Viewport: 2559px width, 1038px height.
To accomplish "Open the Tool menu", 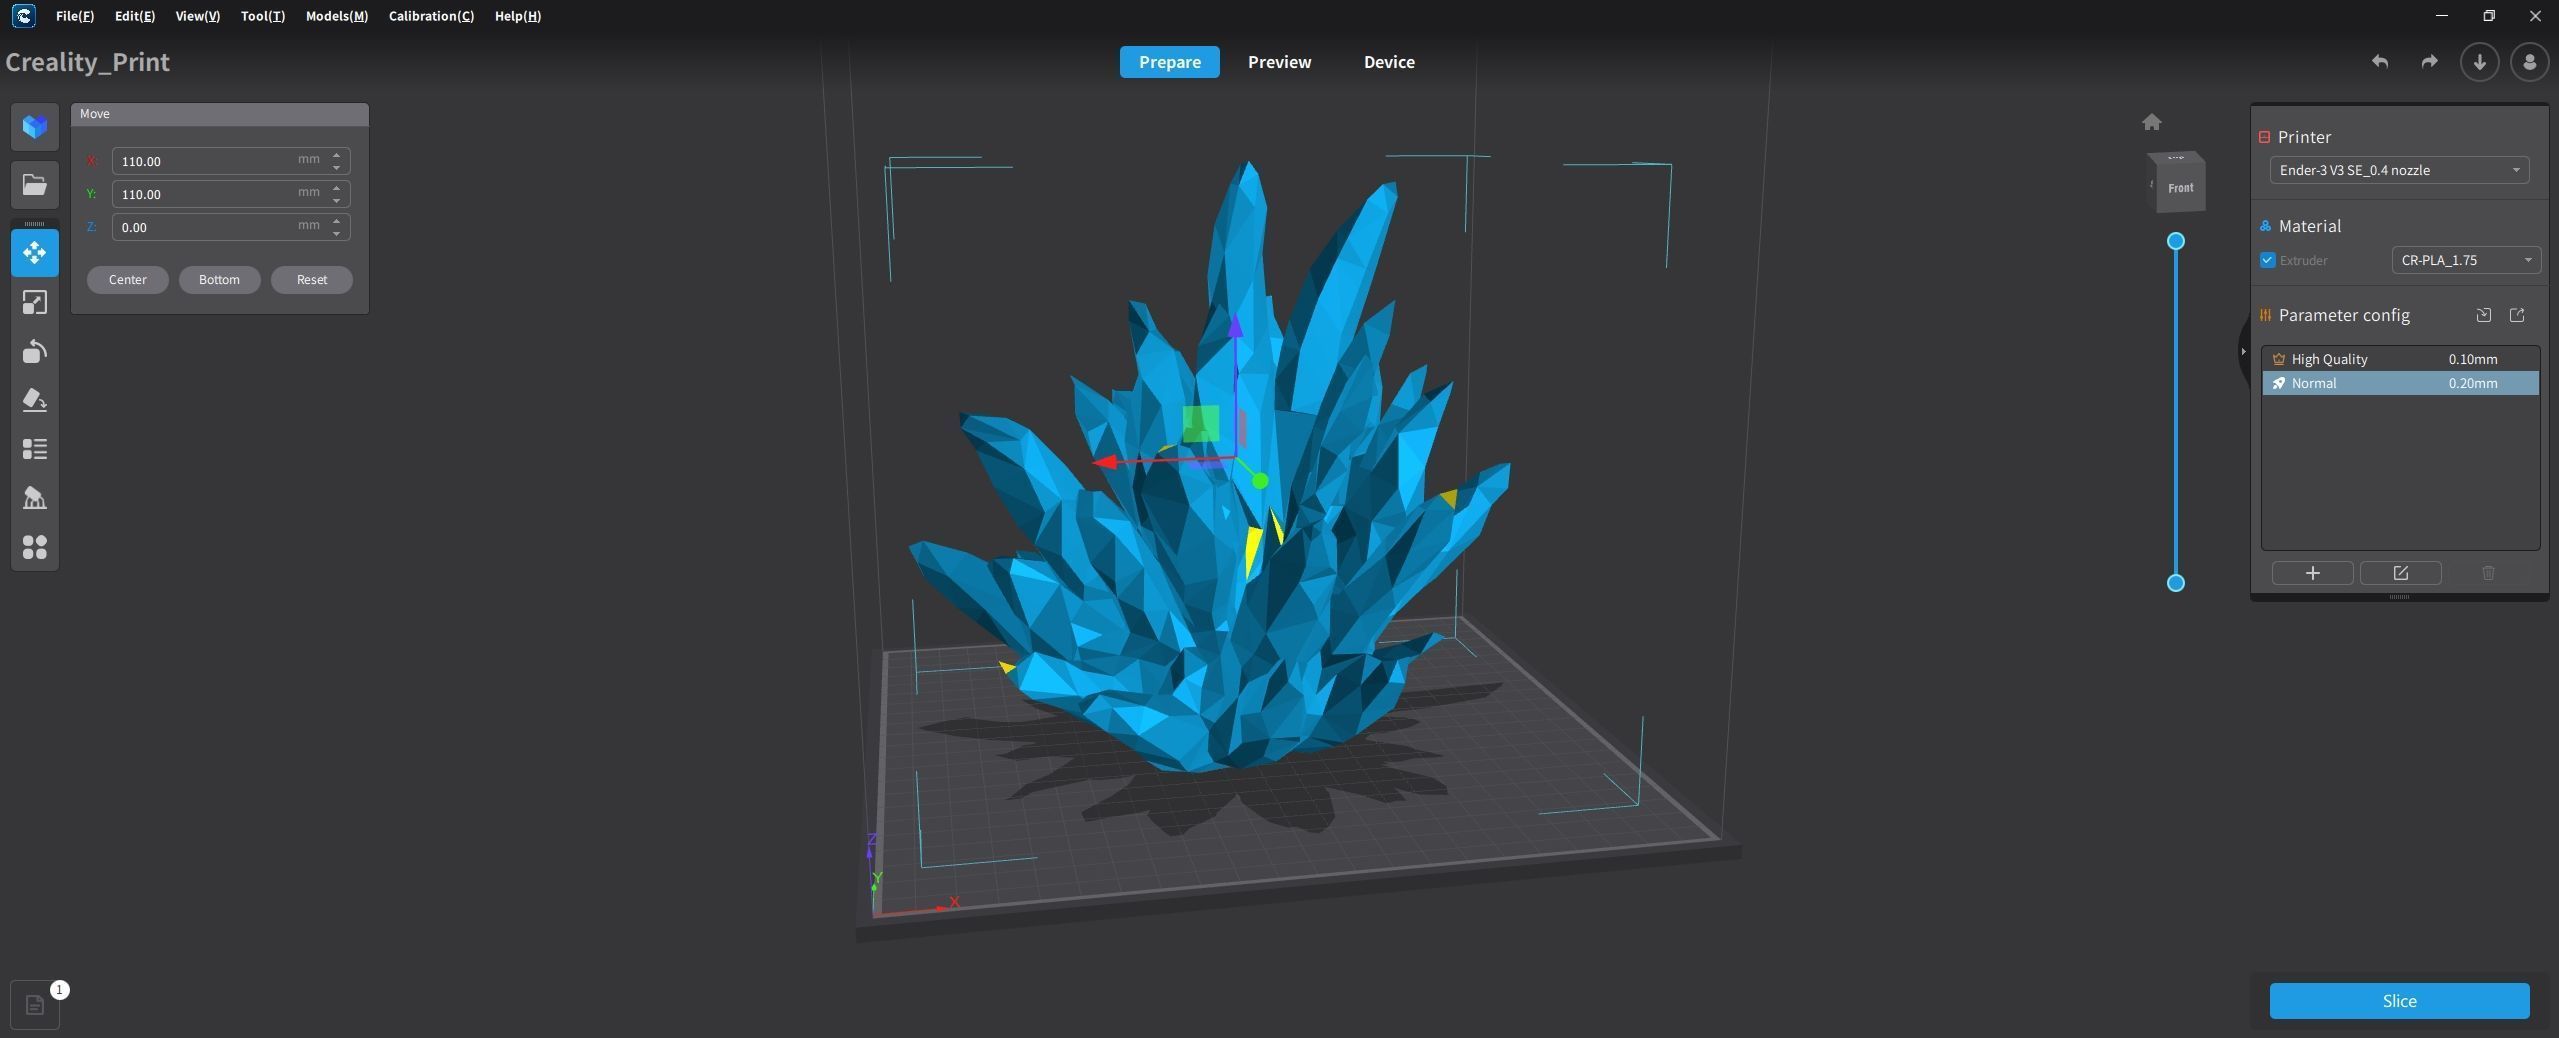I will [x=263, y=16].
